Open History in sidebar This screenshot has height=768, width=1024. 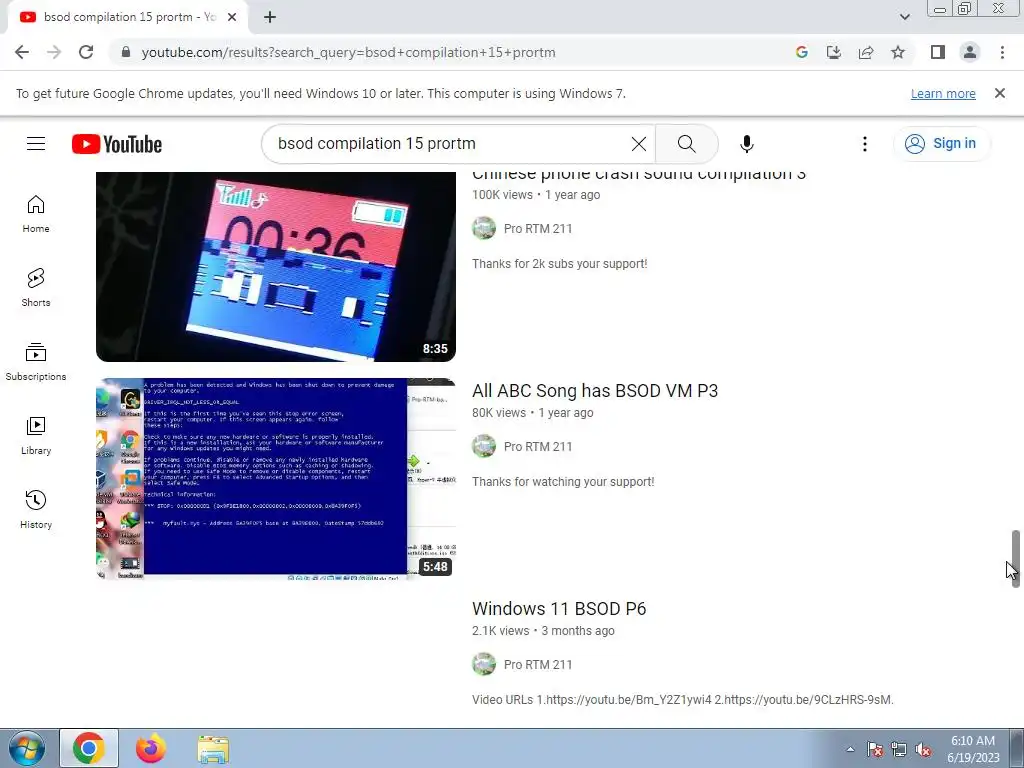pos(36,510)
